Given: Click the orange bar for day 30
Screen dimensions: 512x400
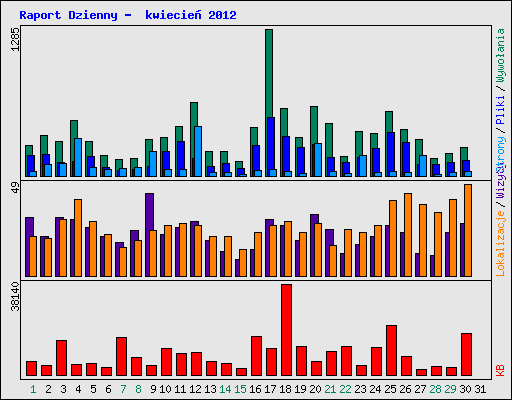Looking at the screenshot, I should click(x=468, y=230).
